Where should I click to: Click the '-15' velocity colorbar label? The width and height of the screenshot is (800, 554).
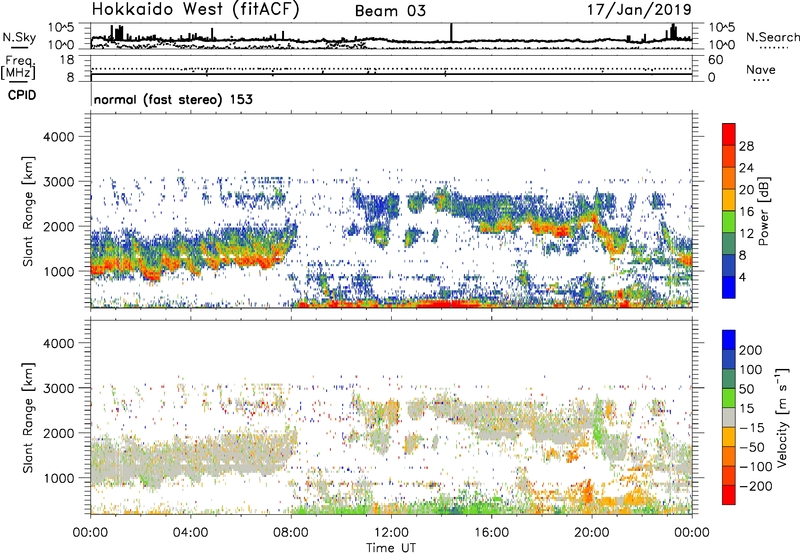[x=751, y=428]
